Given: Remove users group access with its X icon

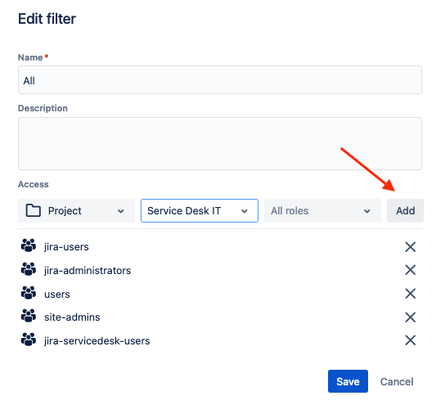Looking at the screenshot, I should [410, 294].
